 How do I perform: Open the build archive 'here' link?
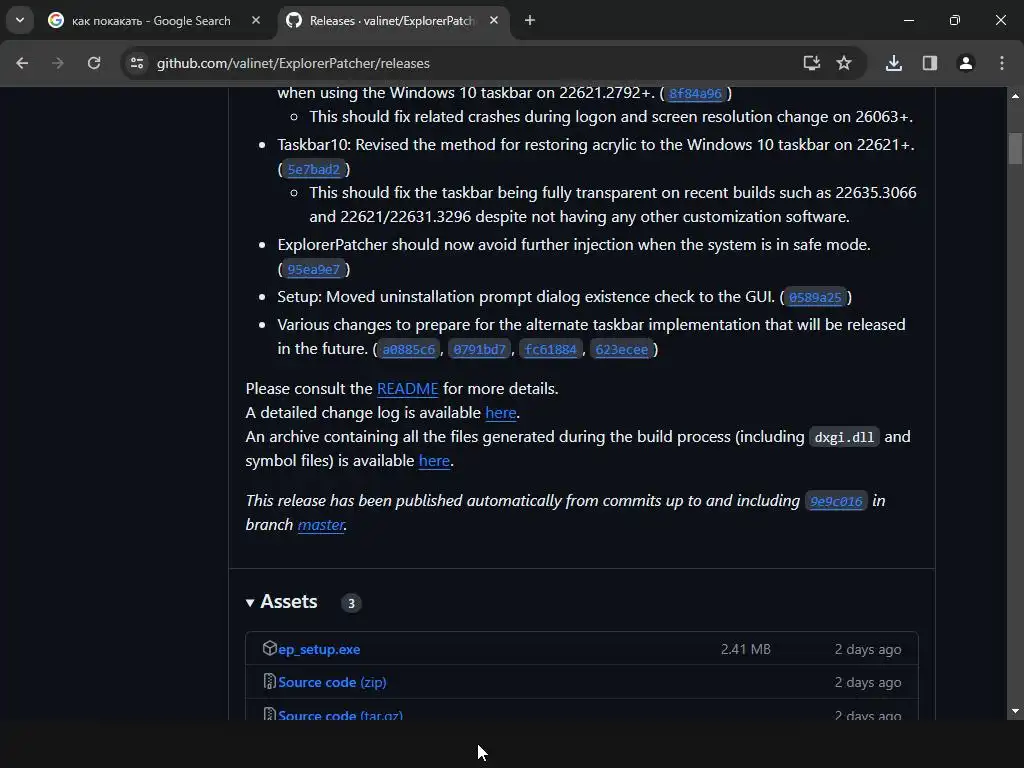pos(434,460)
